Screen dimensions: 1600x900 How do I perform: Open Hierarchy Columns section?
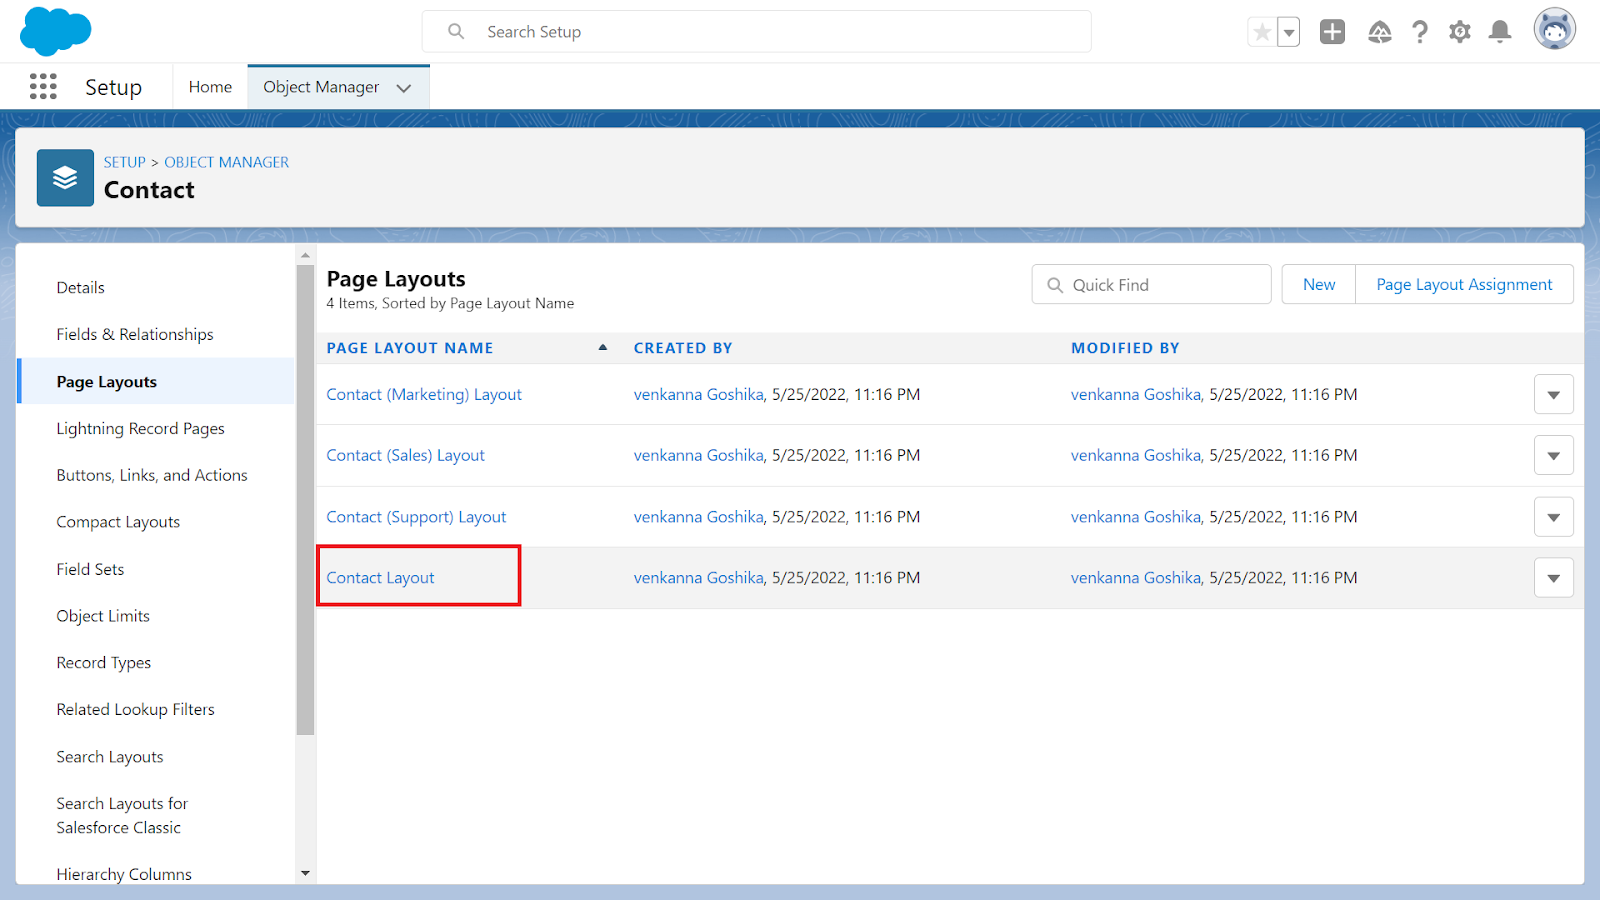[124, 874]
